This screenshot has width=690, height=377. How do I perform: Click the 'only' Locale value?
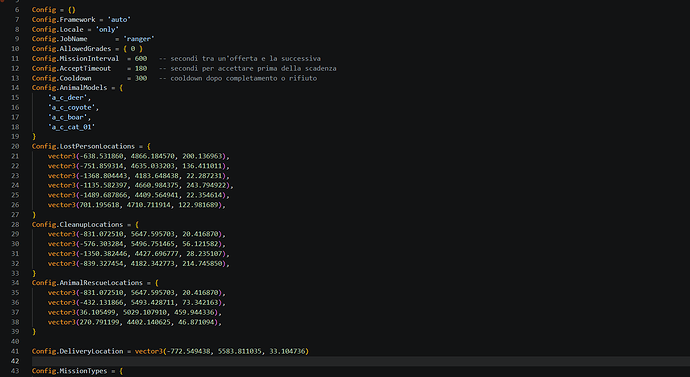coord(107,29)
